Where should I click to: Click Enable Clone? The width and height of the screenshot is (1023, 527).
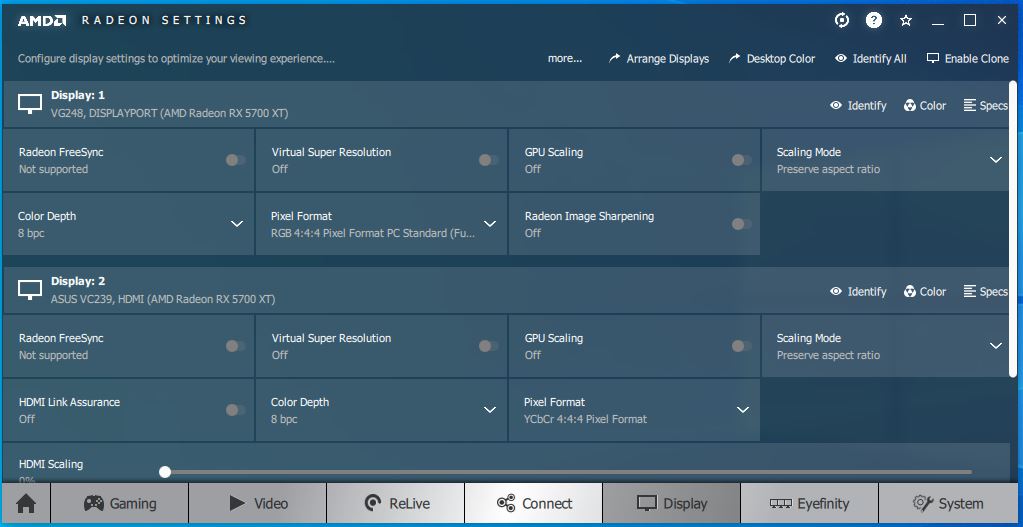[x=968, y=59]
